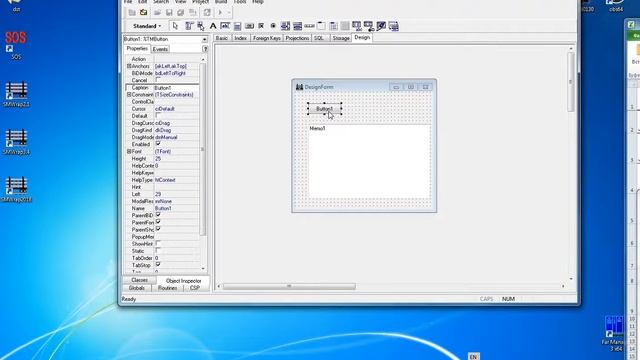Select Button1 on the DesignForm
The image size is (640, 360).
tap(324, 109)
